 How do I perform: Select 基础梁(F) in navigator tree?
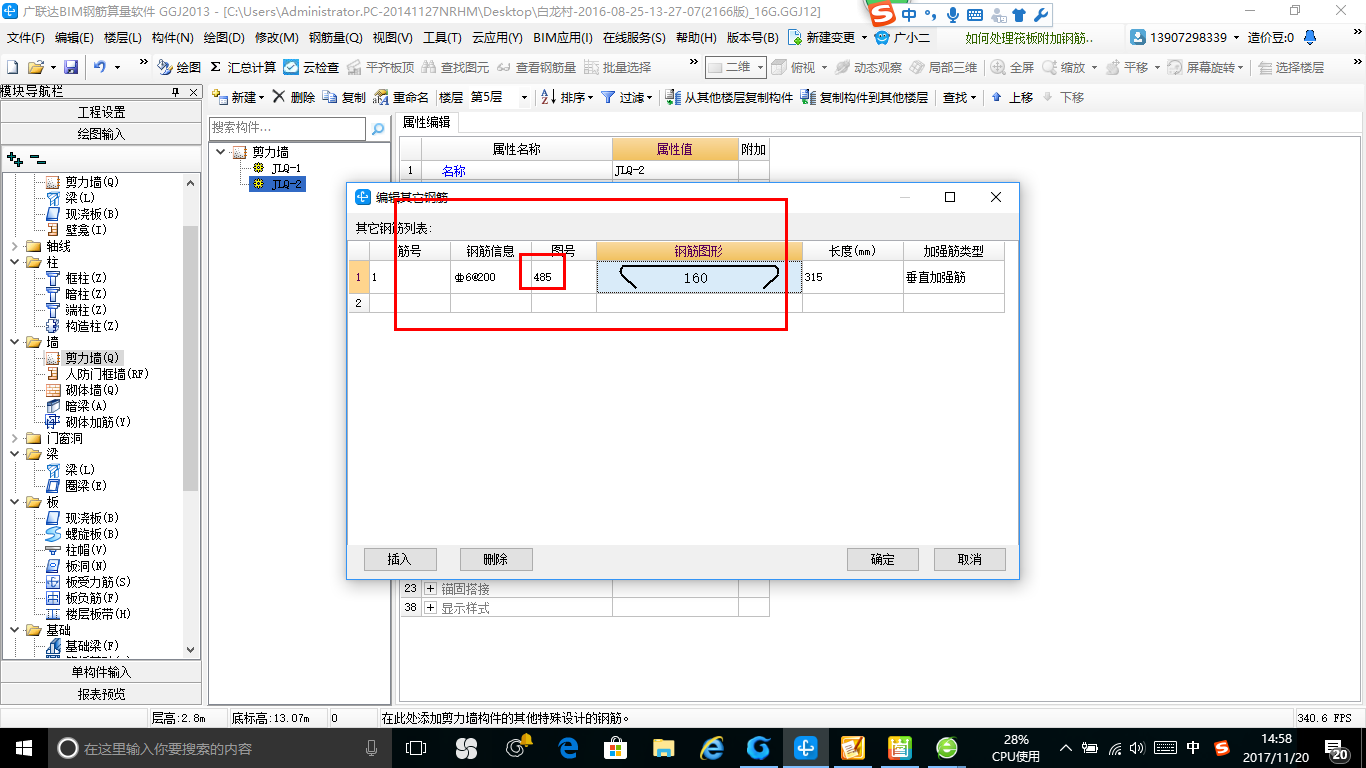(x=92, y=646)
